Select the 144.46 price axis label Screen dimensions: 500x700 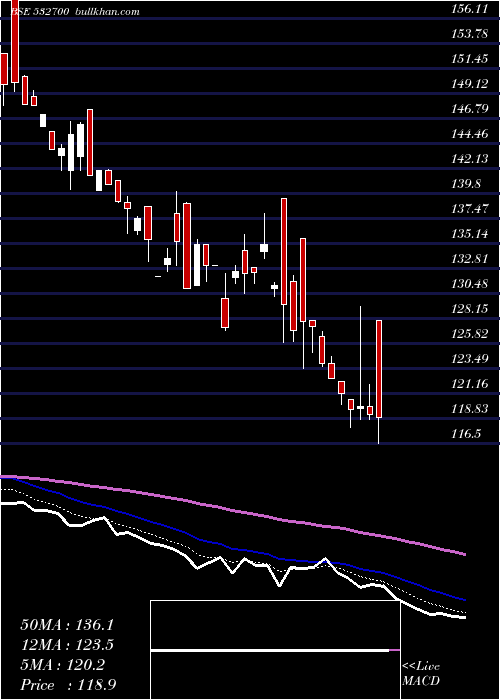pos(470,134)
